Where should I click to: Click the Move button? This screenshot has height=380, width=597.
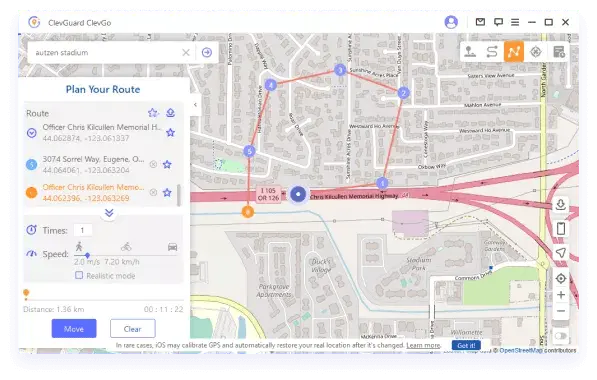point(74,329)
